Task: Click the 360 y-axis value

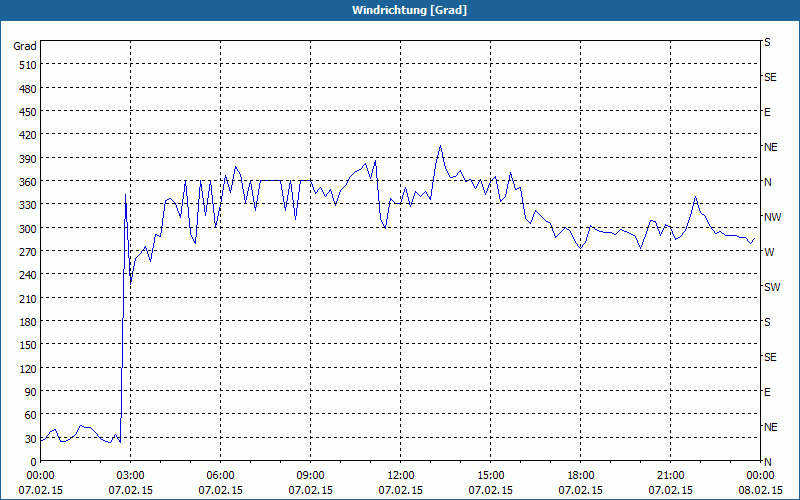Action: pyautogui.click(x=28, y=182)
